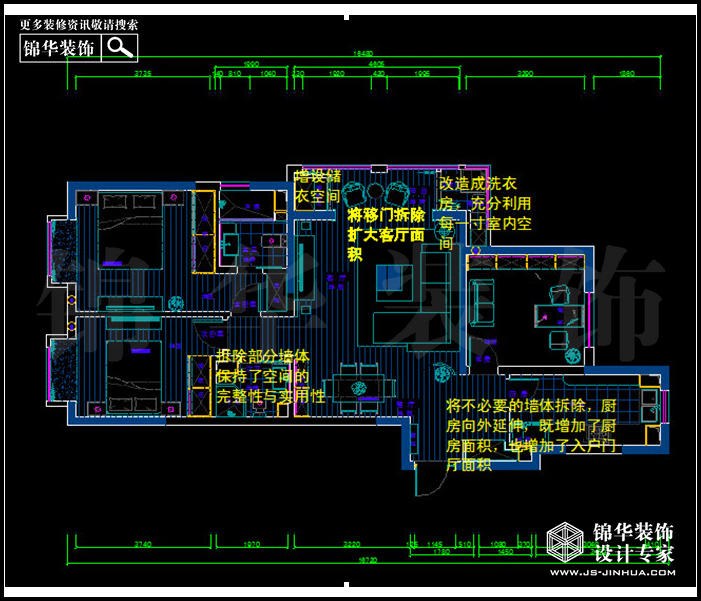Click the 增设储衣空间 annotation
The height and width of the screenshot is (601, 701).
pyautogui.click(x=318, y=186)
